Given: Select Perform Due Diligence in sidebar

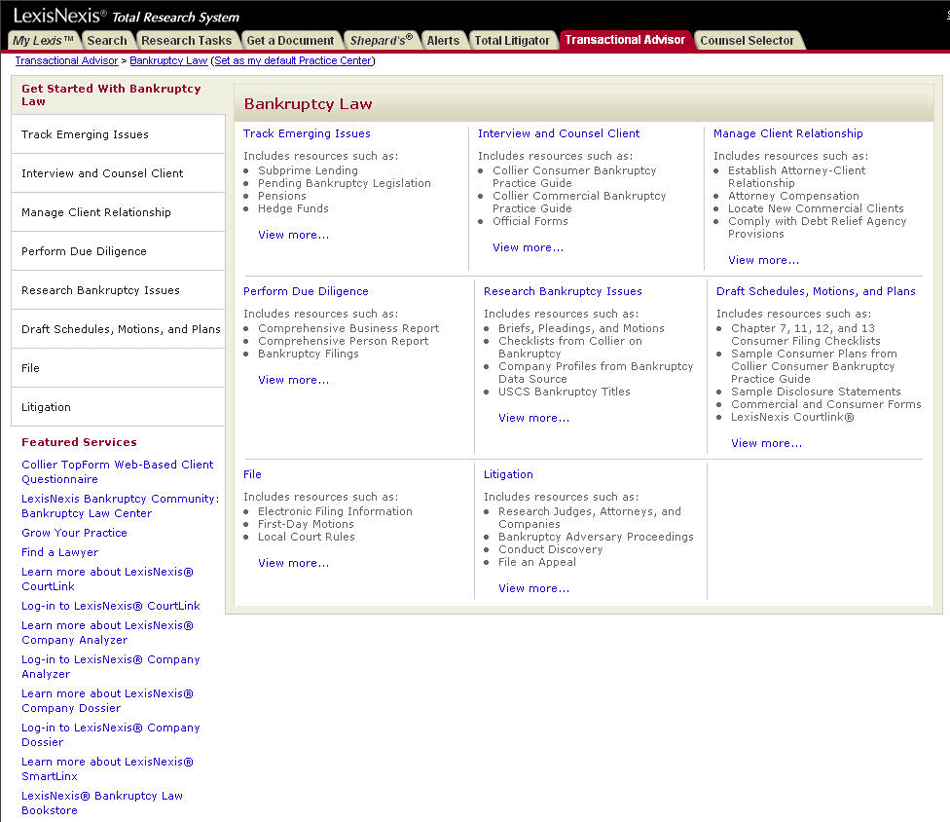Looking at the screenshot, I should tap(118, 251).
